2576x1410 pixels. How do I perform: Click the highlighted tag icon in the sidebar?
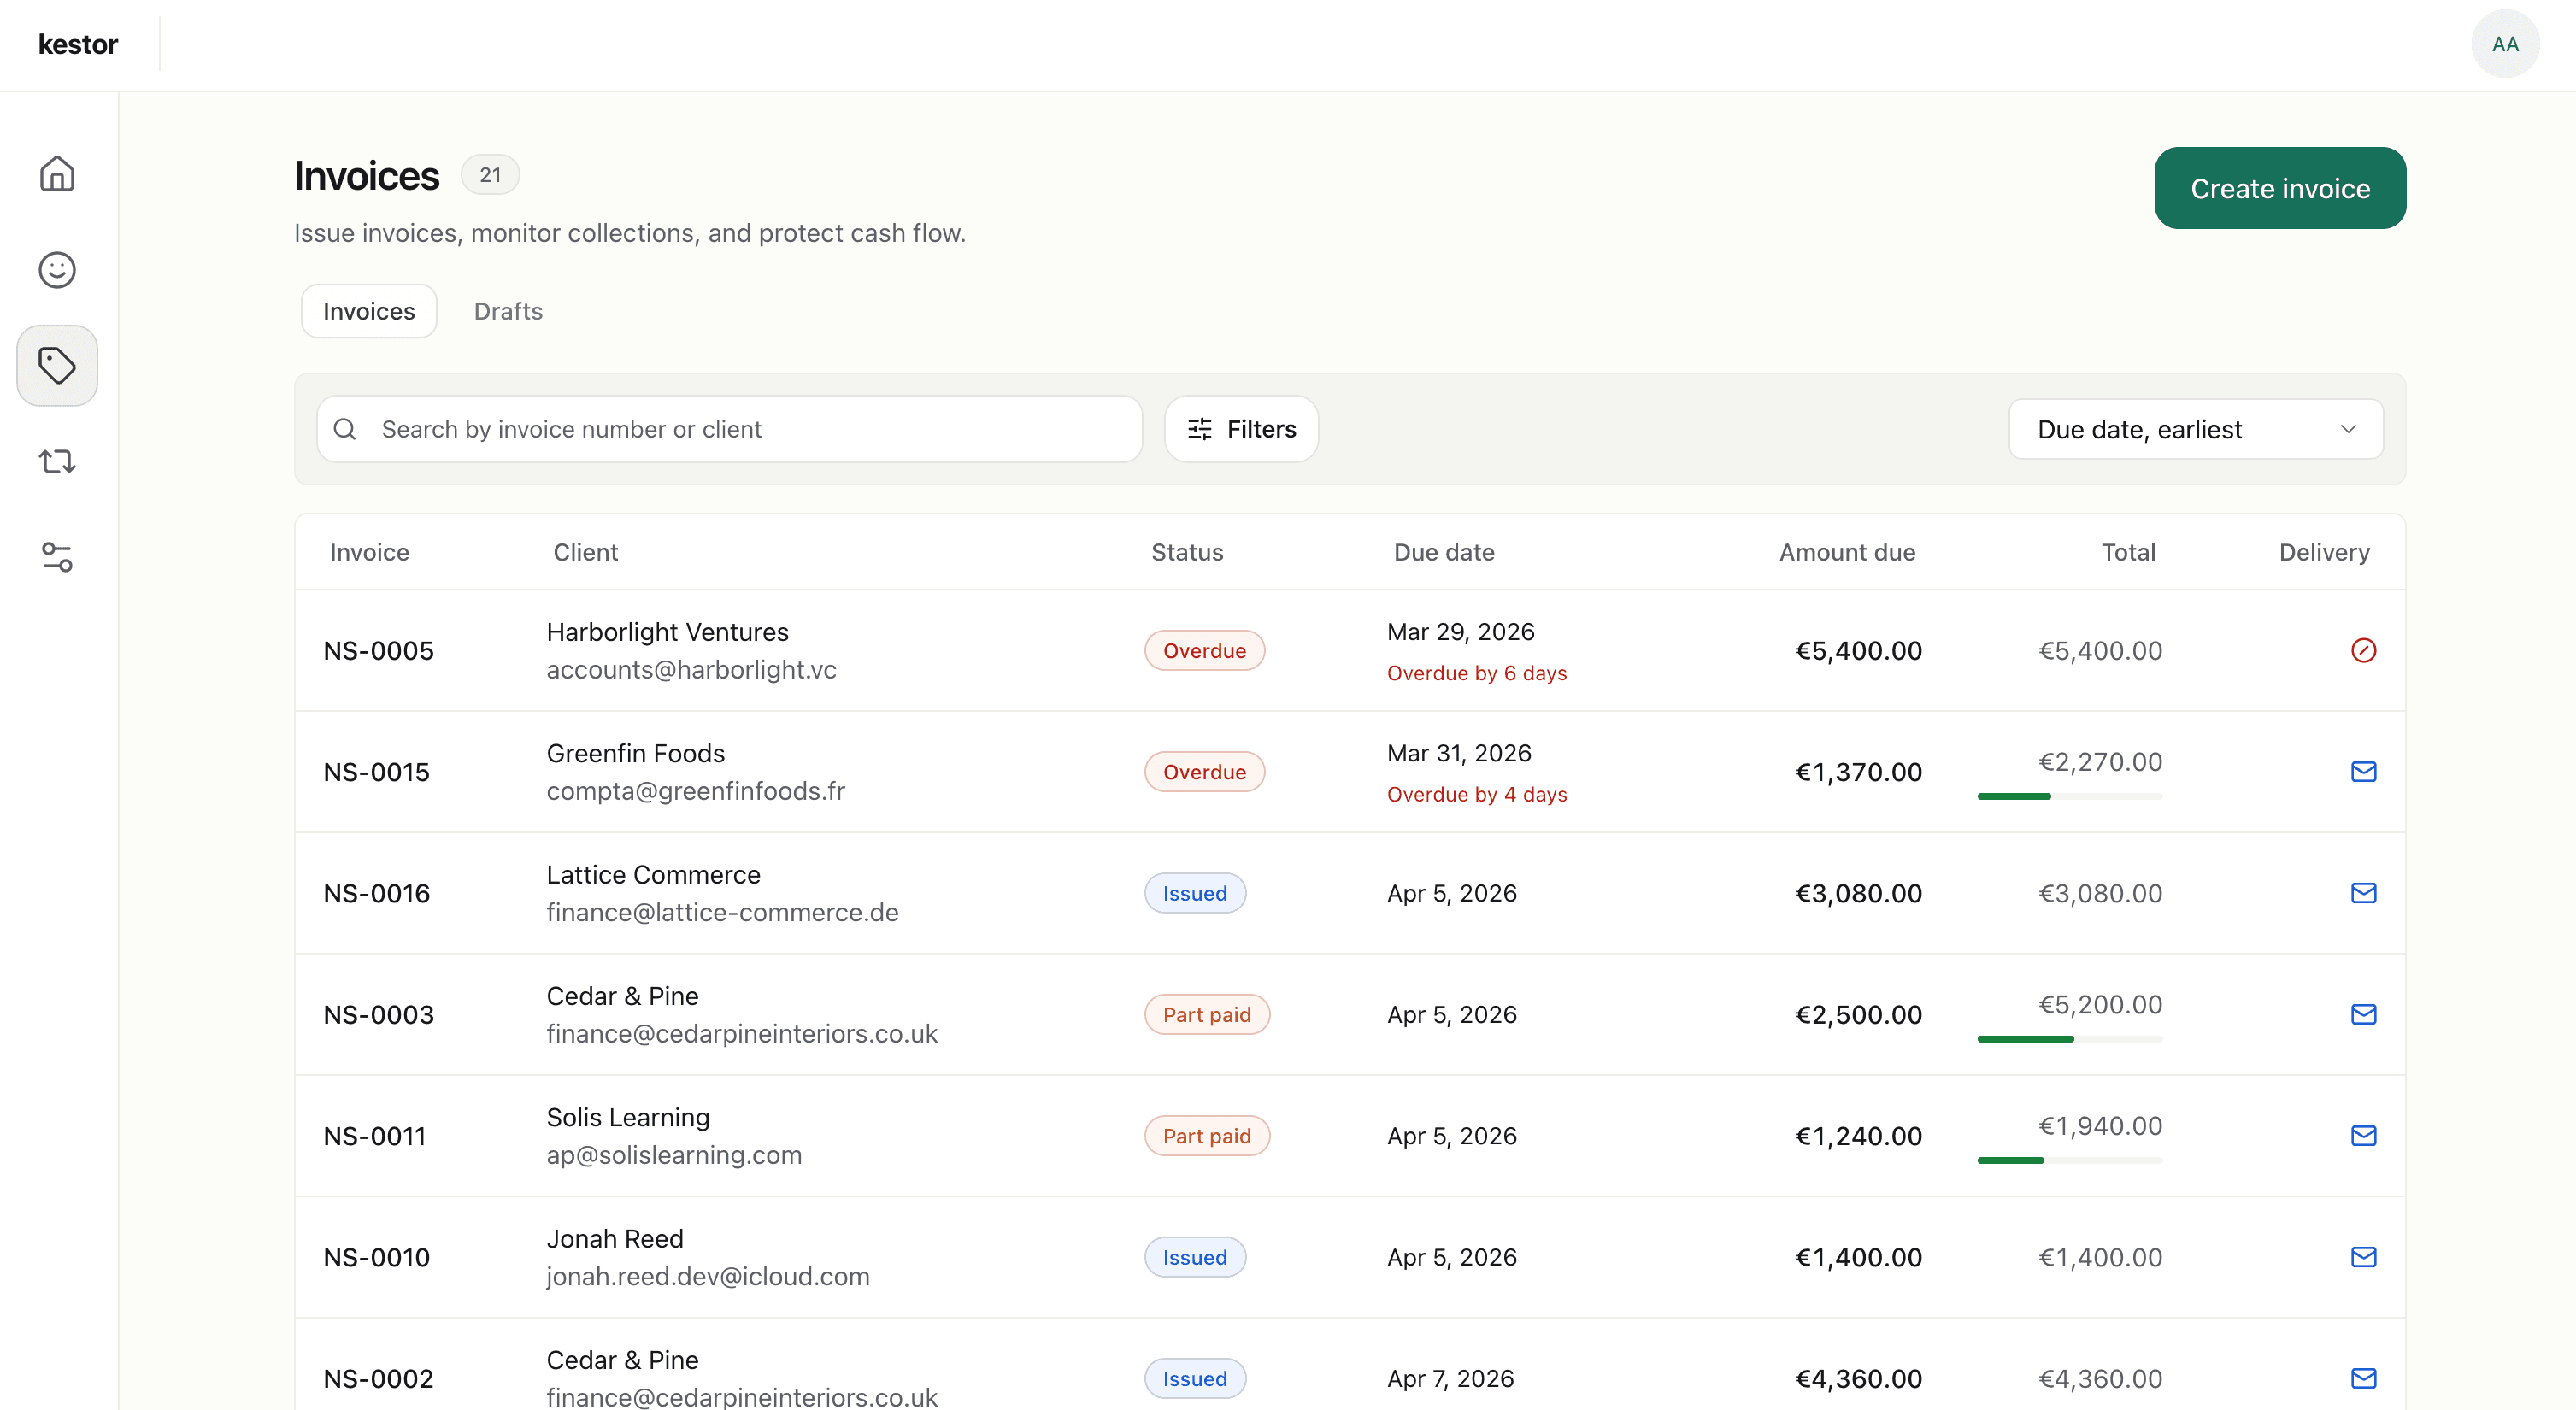pos(56,365)
